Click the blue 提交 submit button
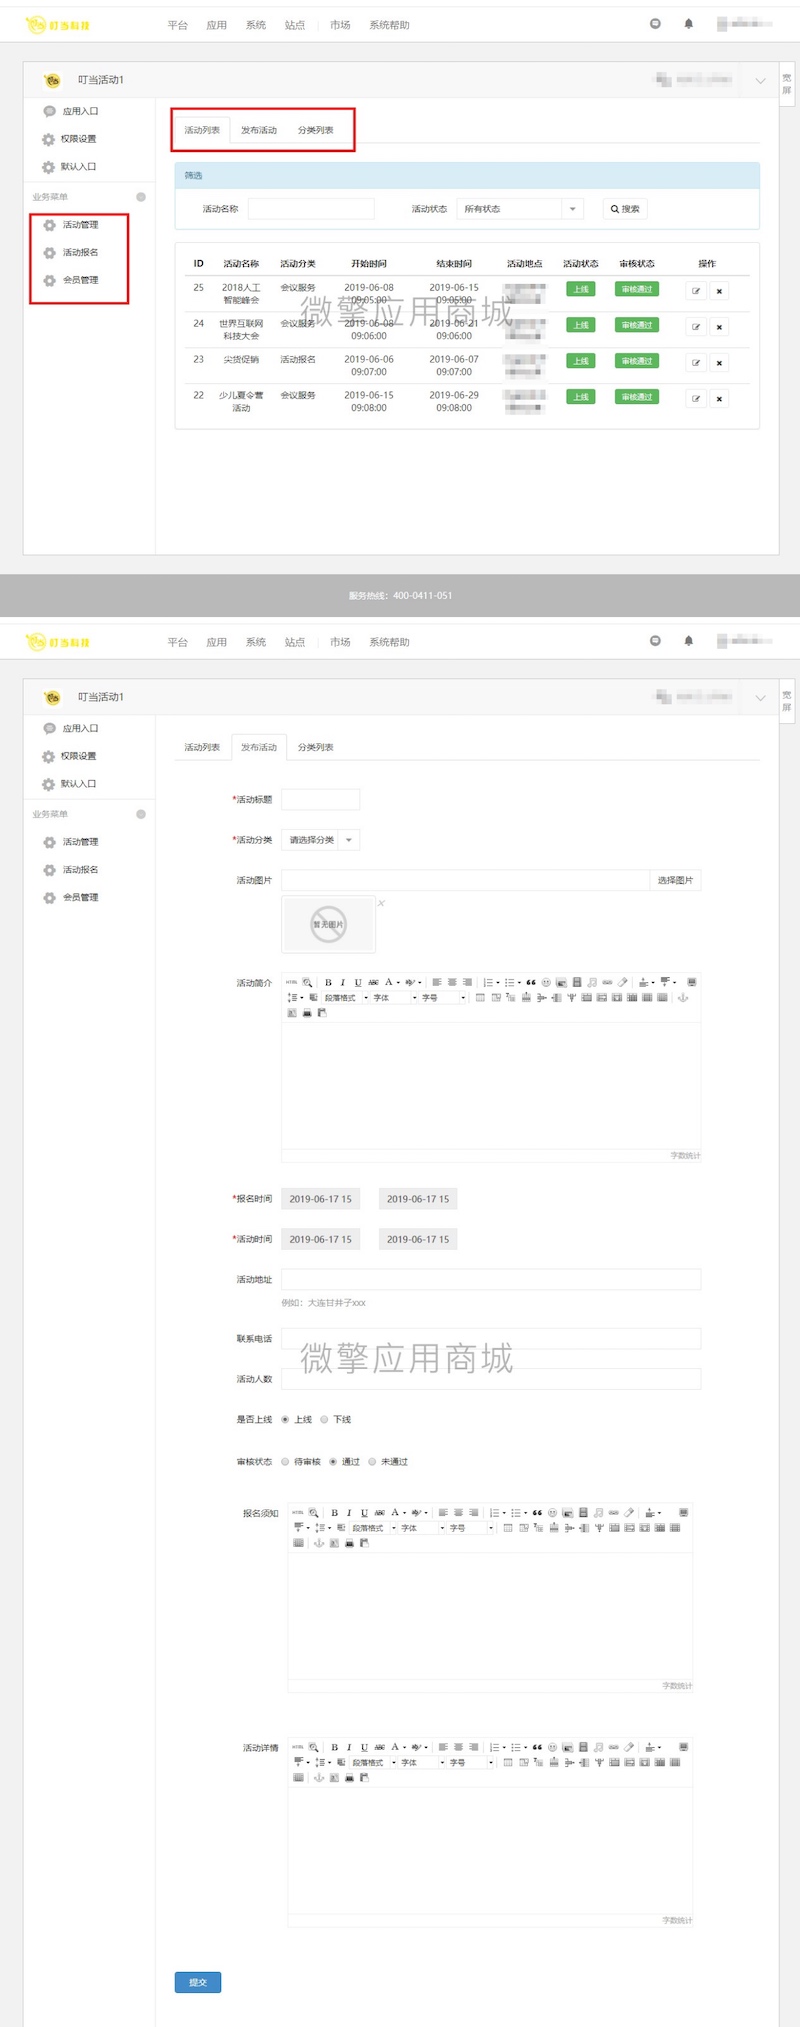The height and width of the screenshot is (2027, 800). coord(198,1982)
